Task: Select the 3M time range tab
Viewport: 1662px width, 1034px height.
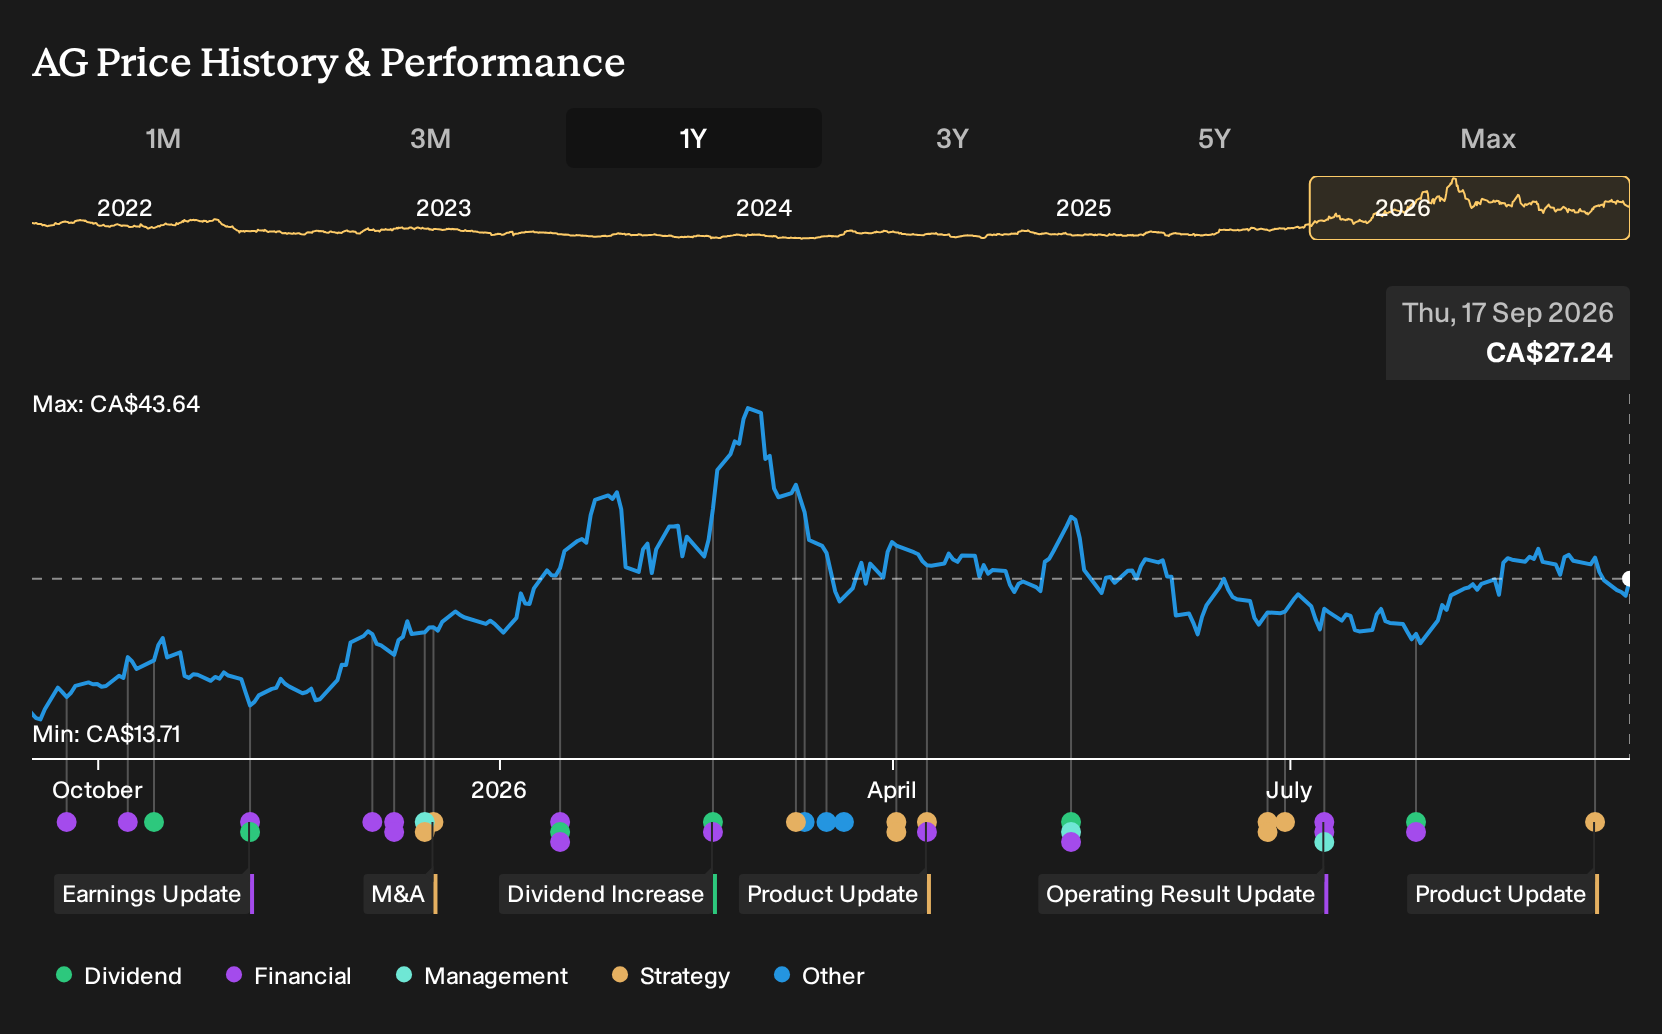Action: (430, 138)
